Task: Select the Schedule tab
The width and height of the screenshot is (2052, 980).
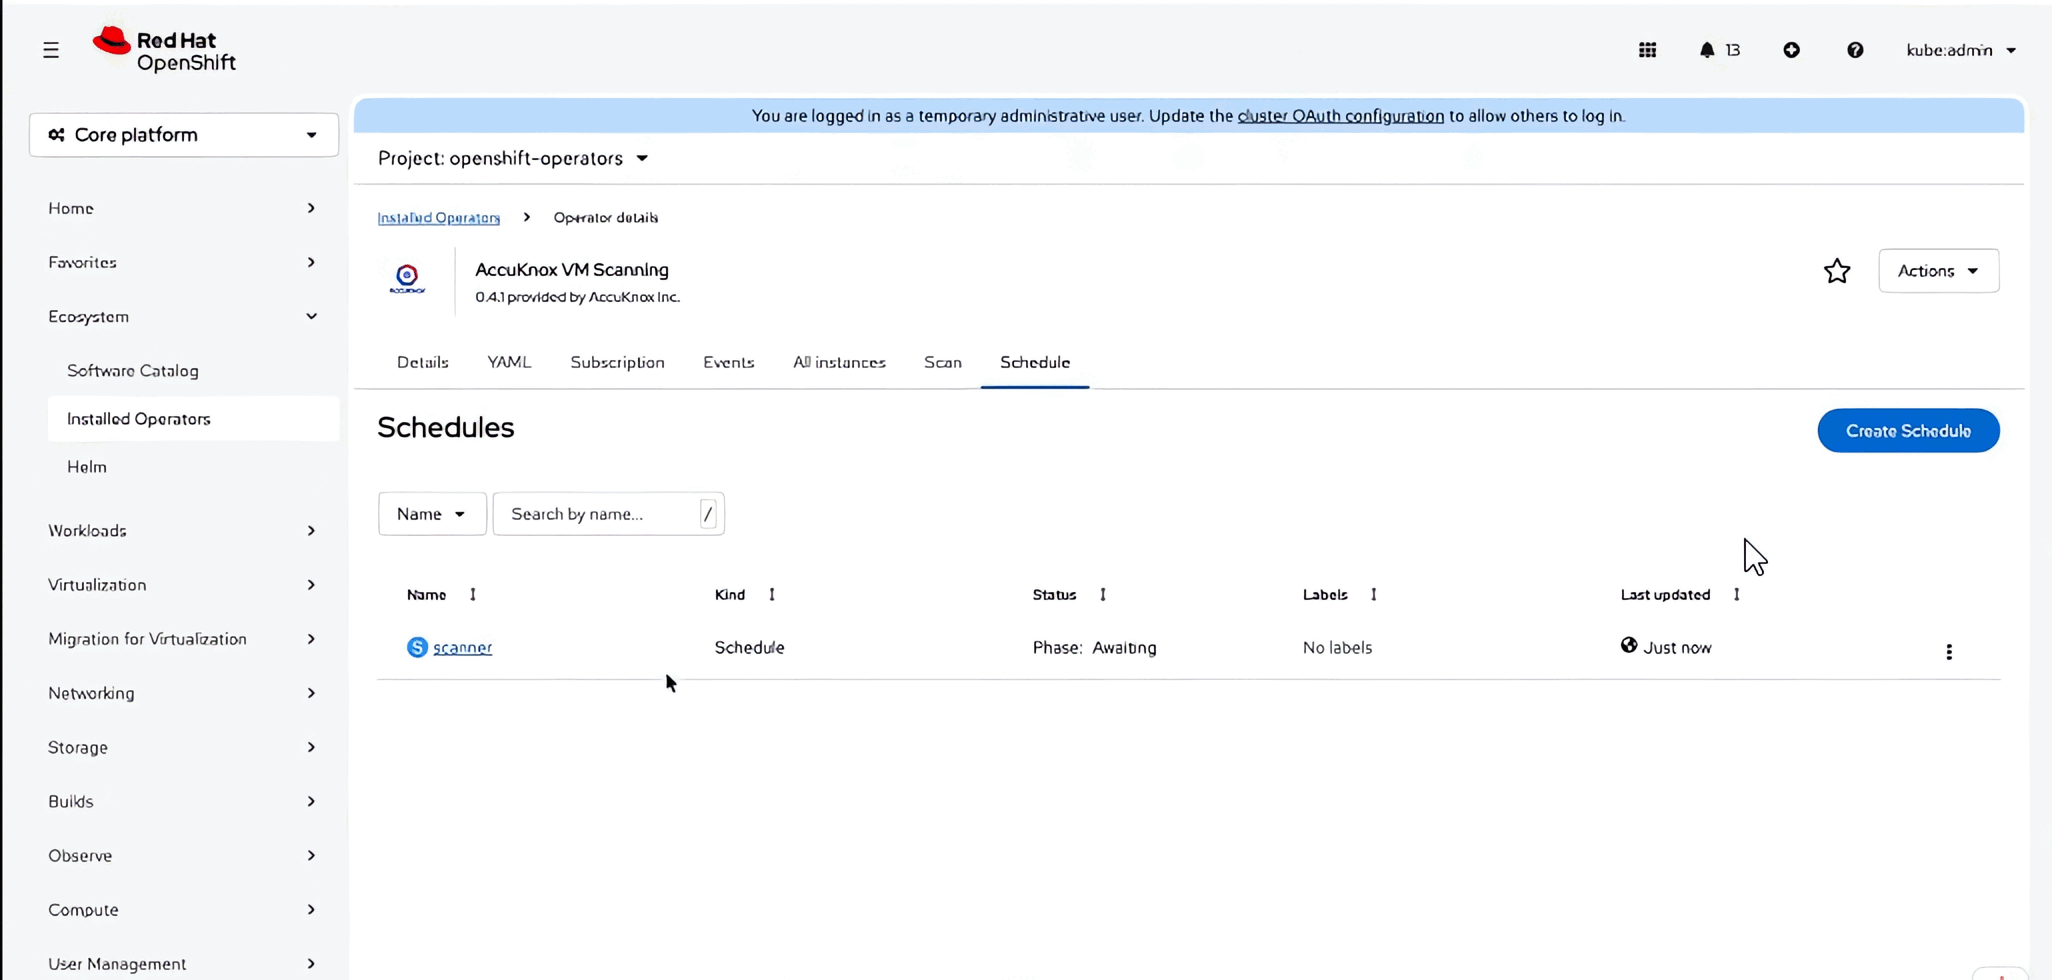Action: tap(1035, 363)
